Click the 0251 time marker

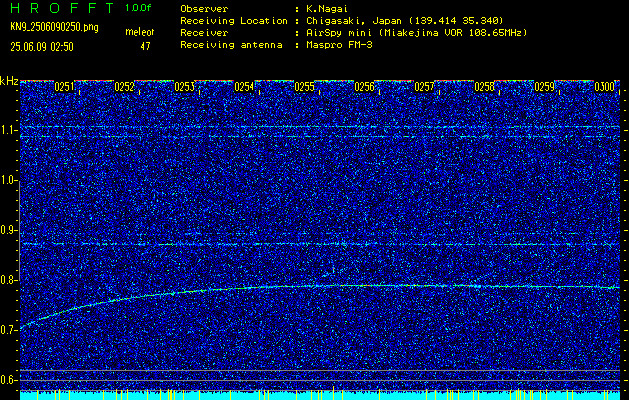coord(64,87)
